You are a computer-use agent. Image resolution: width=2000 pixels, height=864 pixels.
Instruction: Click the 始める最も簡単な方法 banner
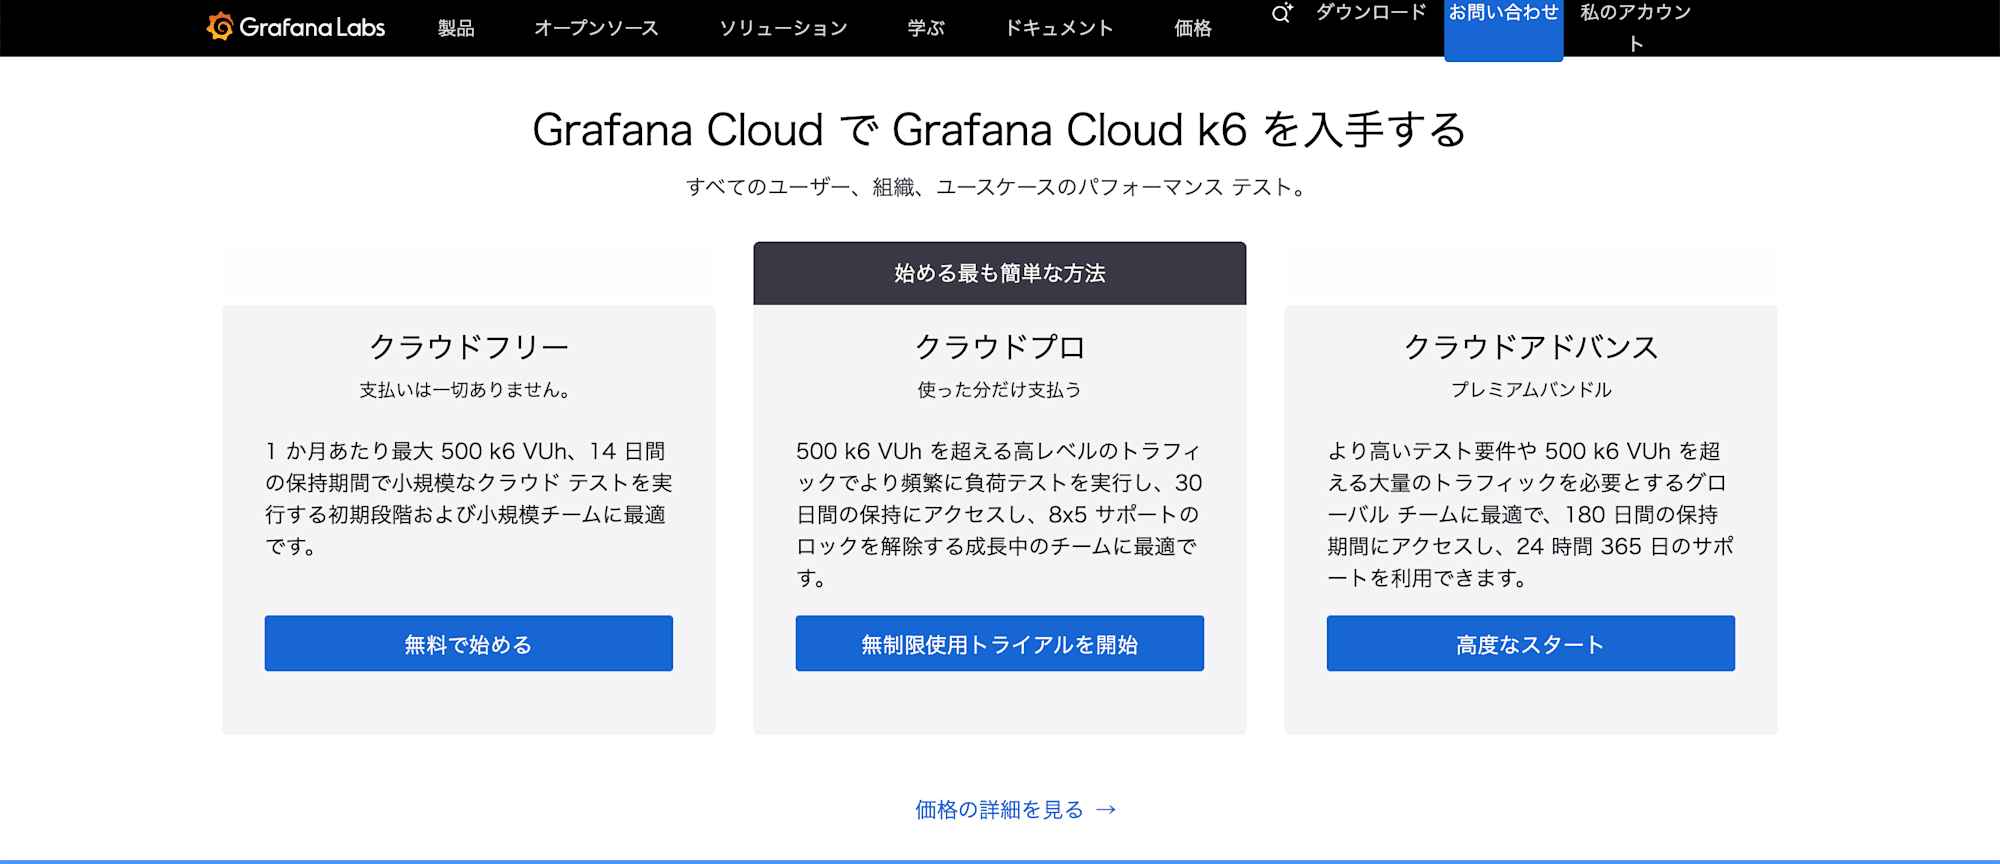point(1000,273)
